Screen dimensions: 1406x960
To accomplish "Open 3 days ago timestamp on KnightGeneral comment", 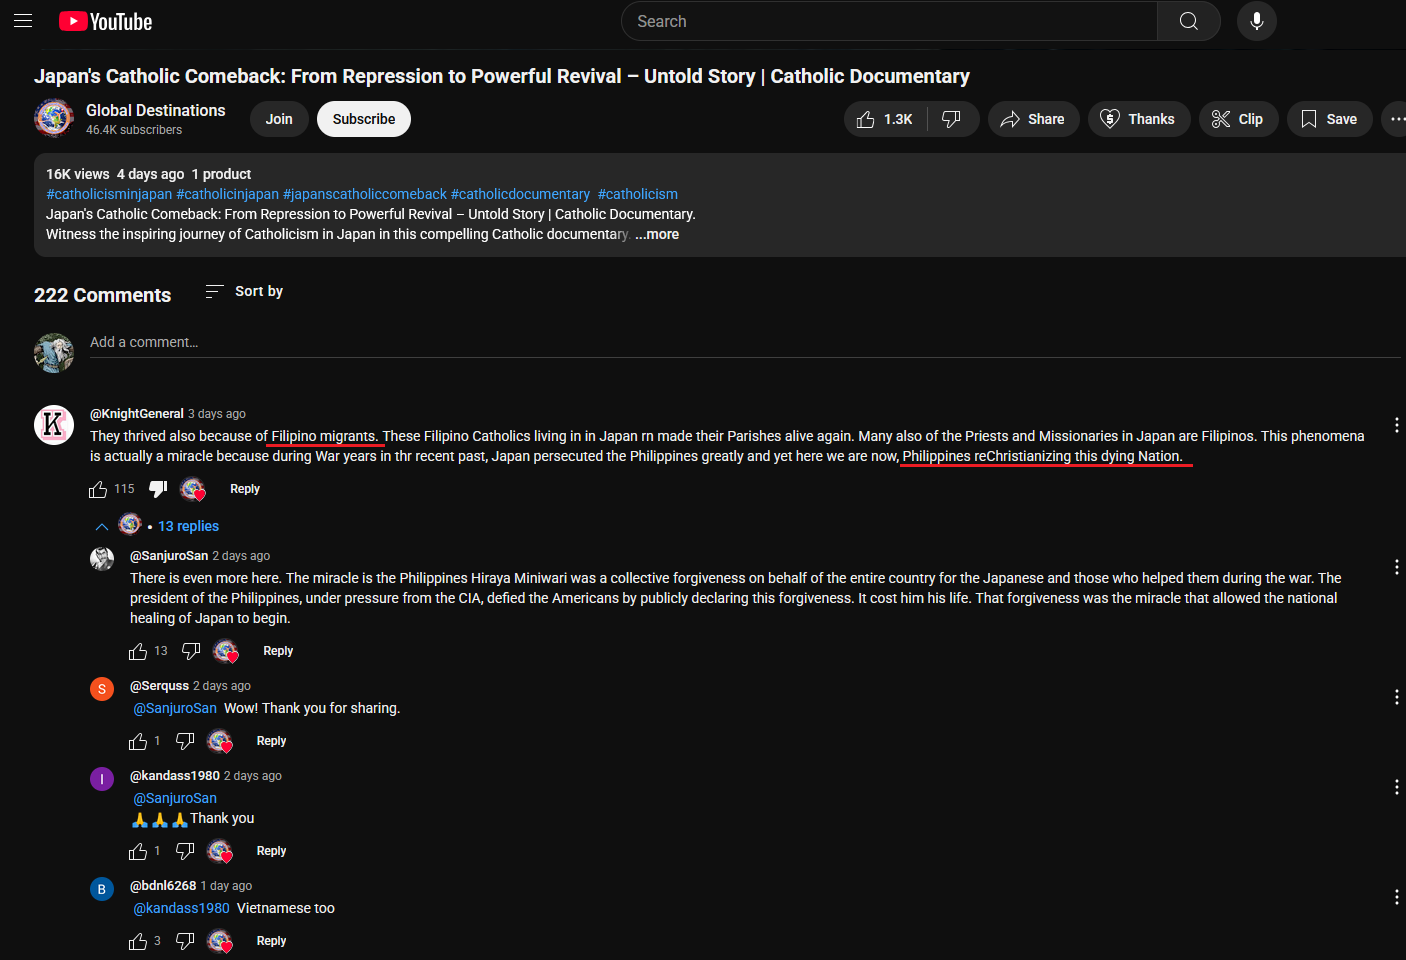I will [x=217, y=414].
